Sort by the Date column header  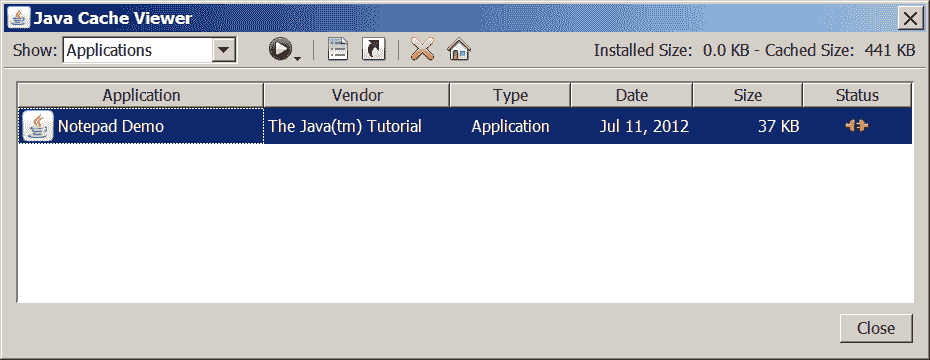tap(632, 95)
